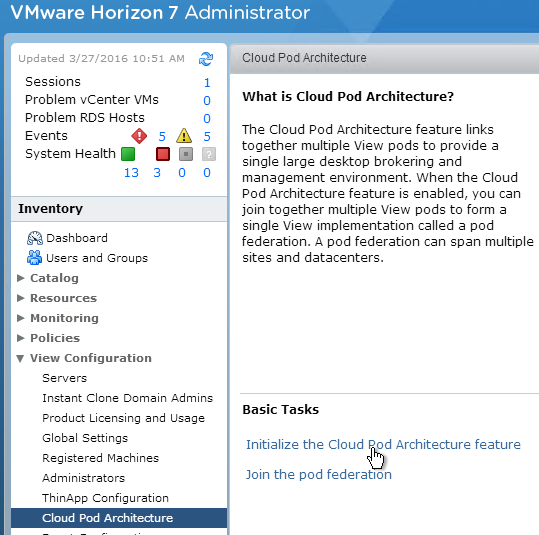
Task: Click the gray System Health square
Action: point(186,154)
